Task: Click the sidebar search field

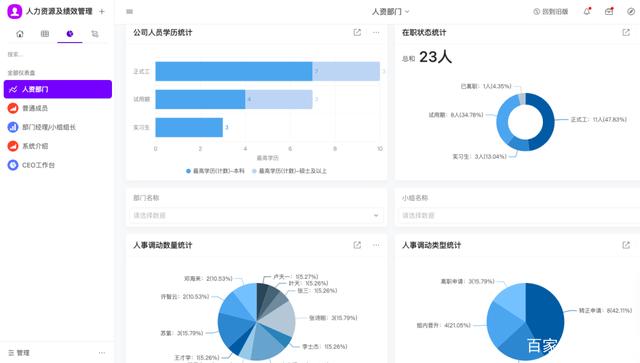Action: [x=58, y=54]
